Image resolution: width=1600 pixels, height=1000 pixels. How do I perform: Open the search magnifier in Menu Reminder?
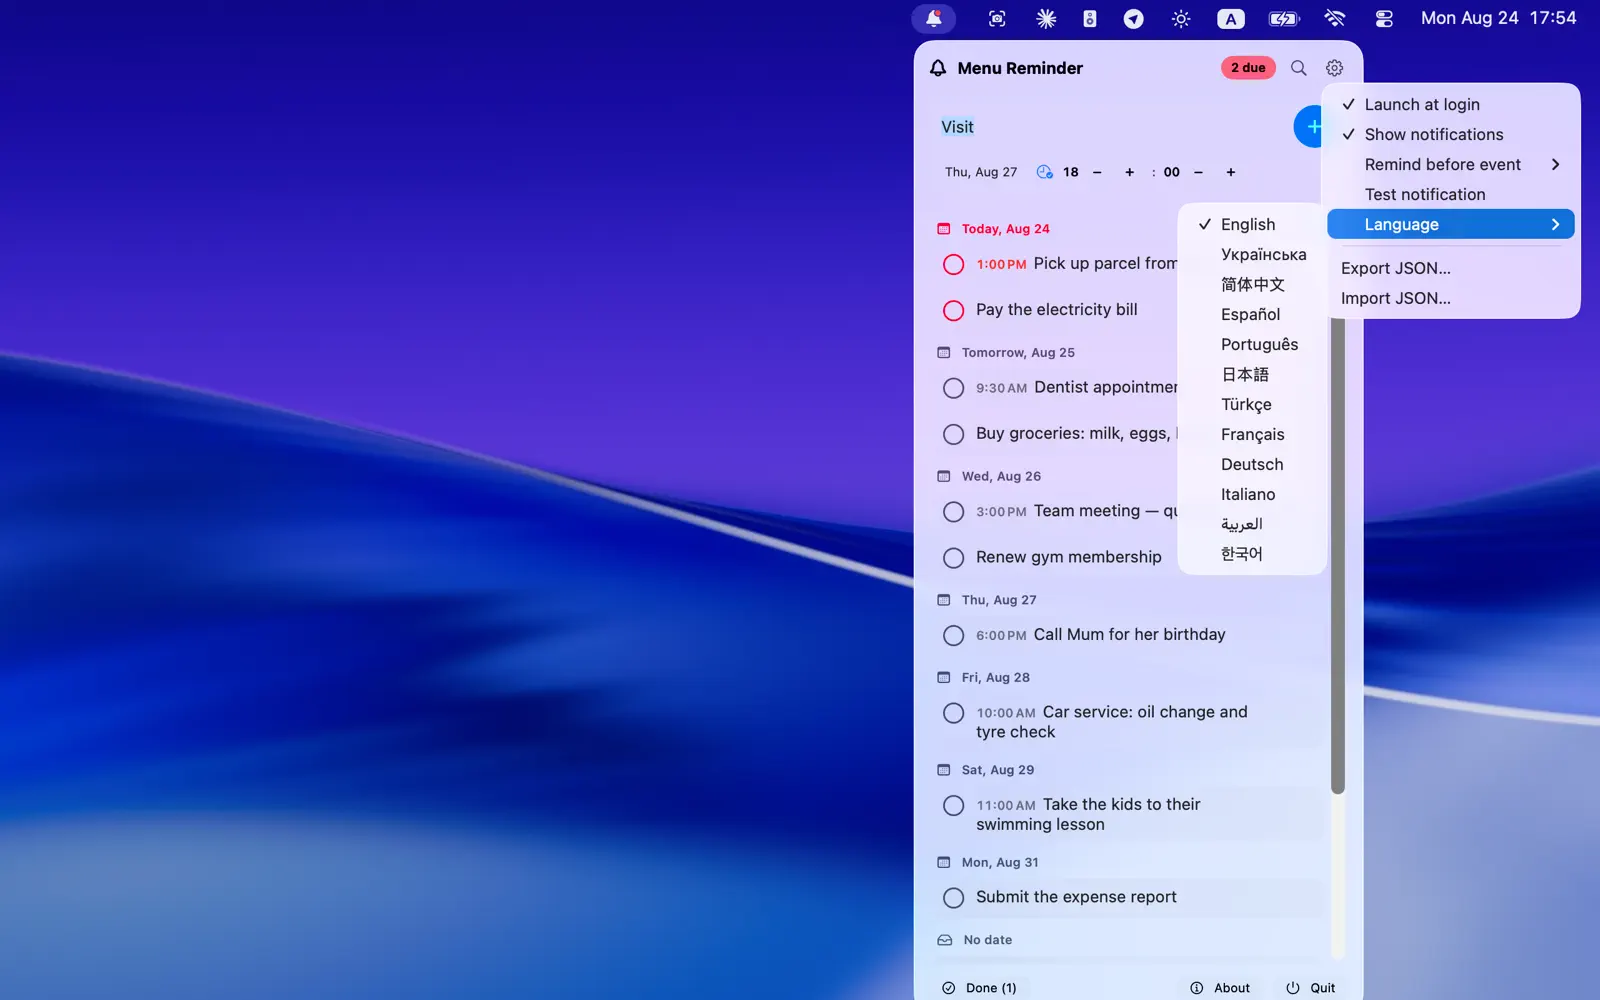click(x=1298, y=68)
